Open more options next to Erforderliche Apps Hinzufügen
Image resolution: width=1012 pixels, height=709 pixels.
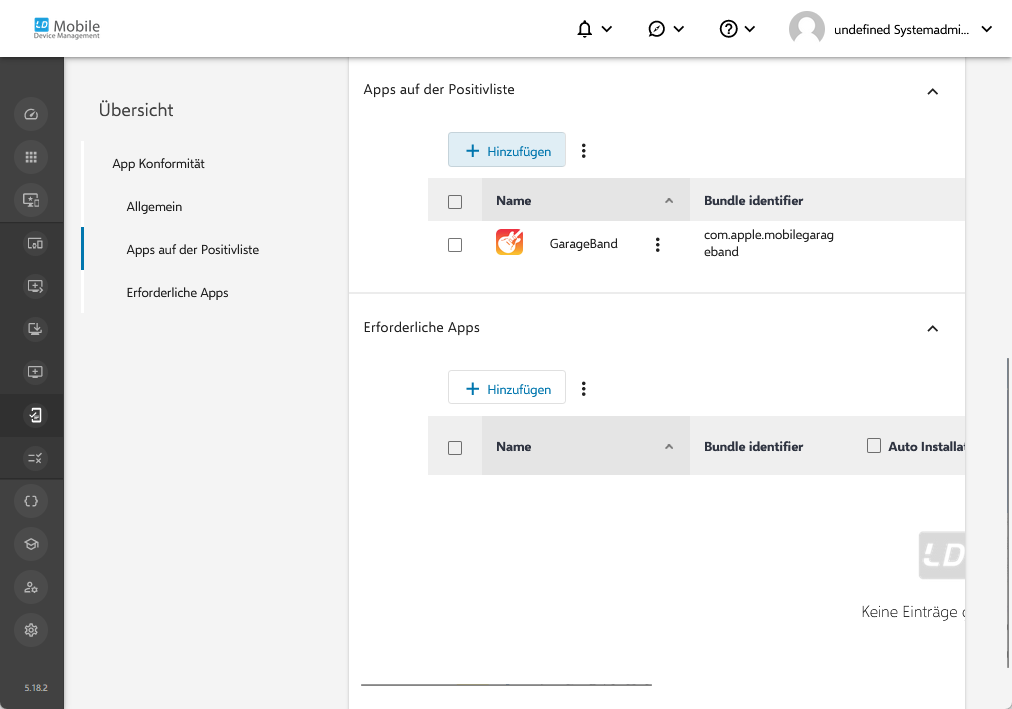(583, 388)
